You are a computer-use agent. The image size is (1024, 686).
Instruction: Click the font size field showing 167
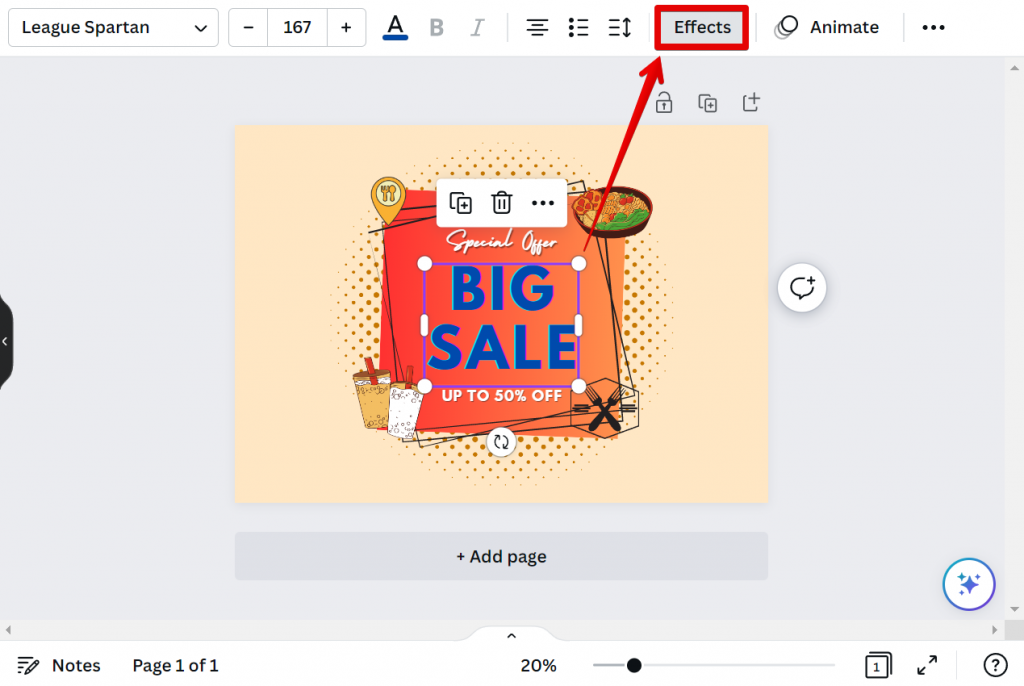(x=297, y=28)
